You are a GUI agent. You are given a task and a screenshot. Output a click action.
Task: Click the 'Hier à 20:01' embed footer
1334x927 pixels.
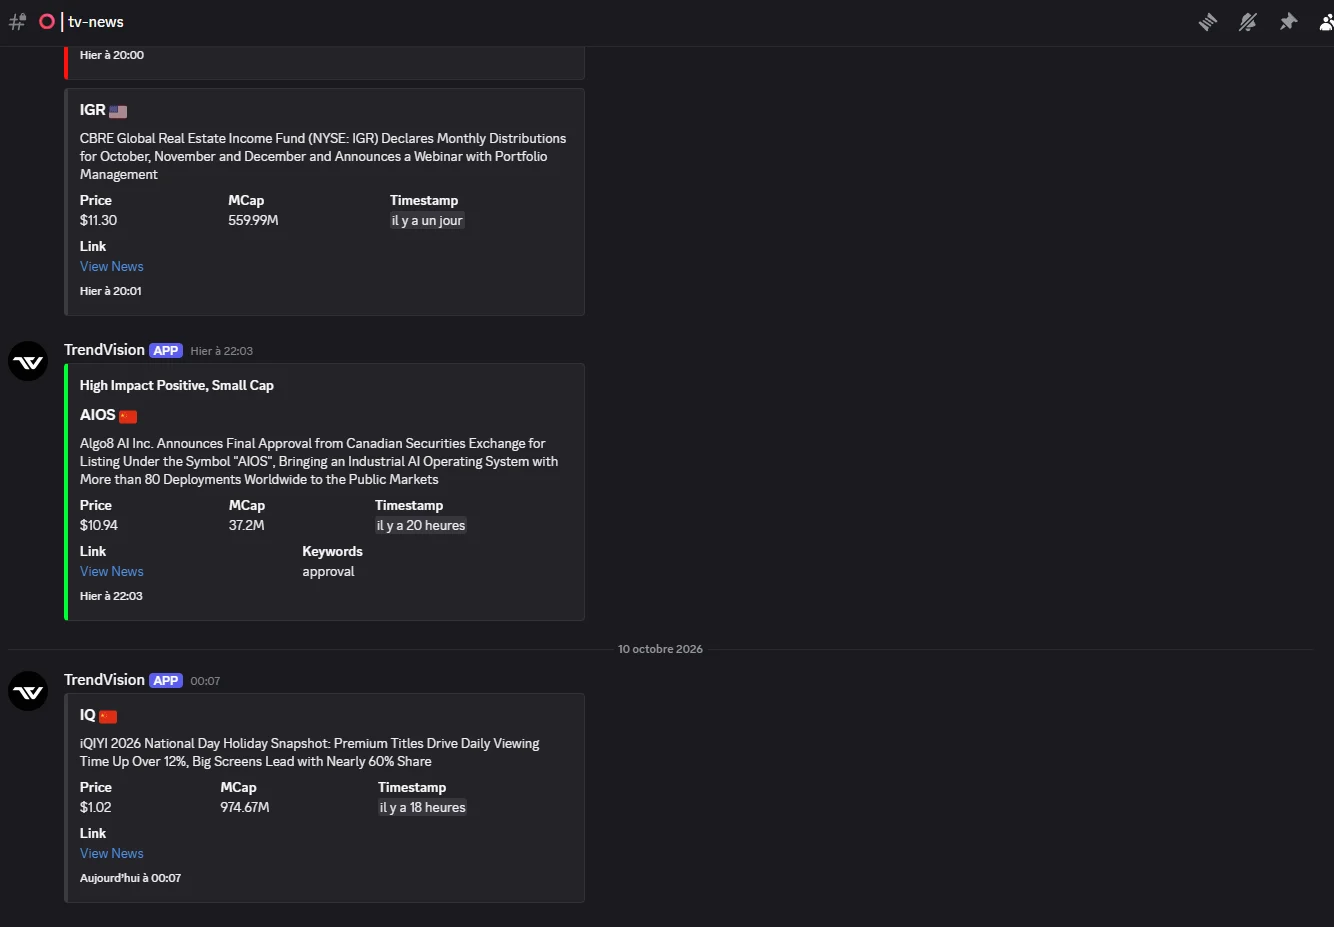[x=111, y=291]
